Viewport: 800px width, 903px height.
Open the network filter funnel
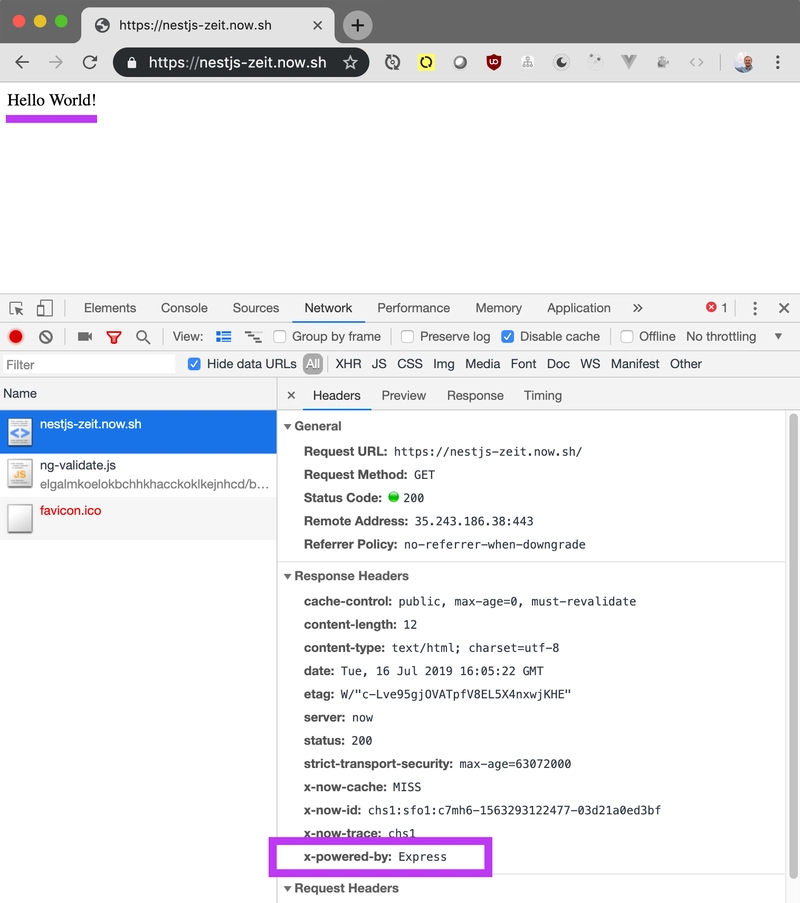(x=114, y=336)
